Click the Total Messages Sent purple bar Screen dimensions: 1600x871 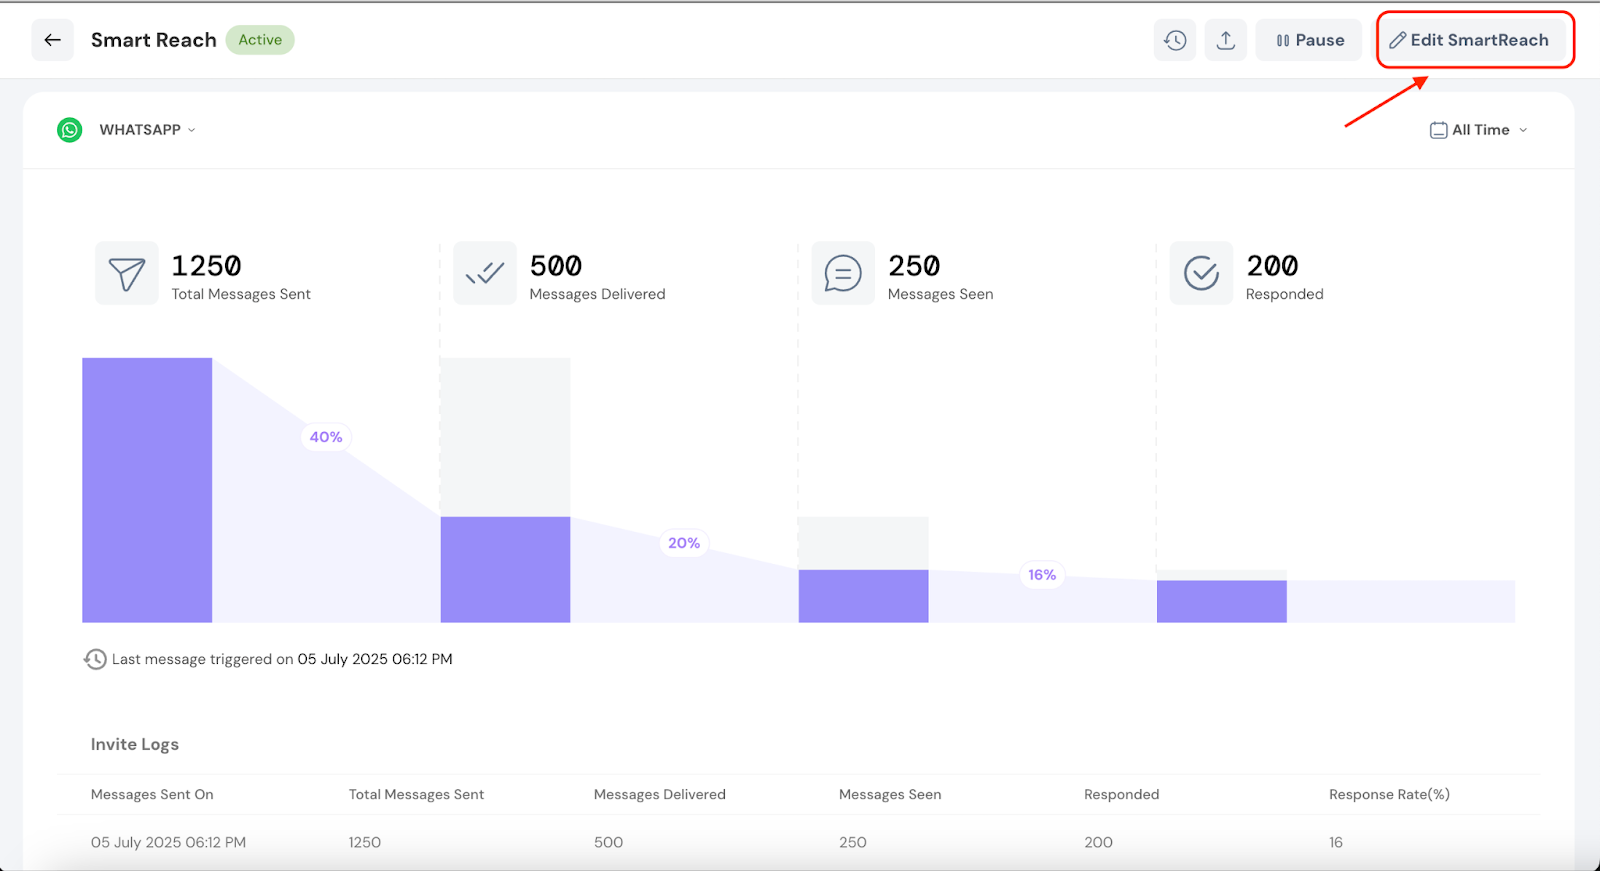[x=147, y=490]
